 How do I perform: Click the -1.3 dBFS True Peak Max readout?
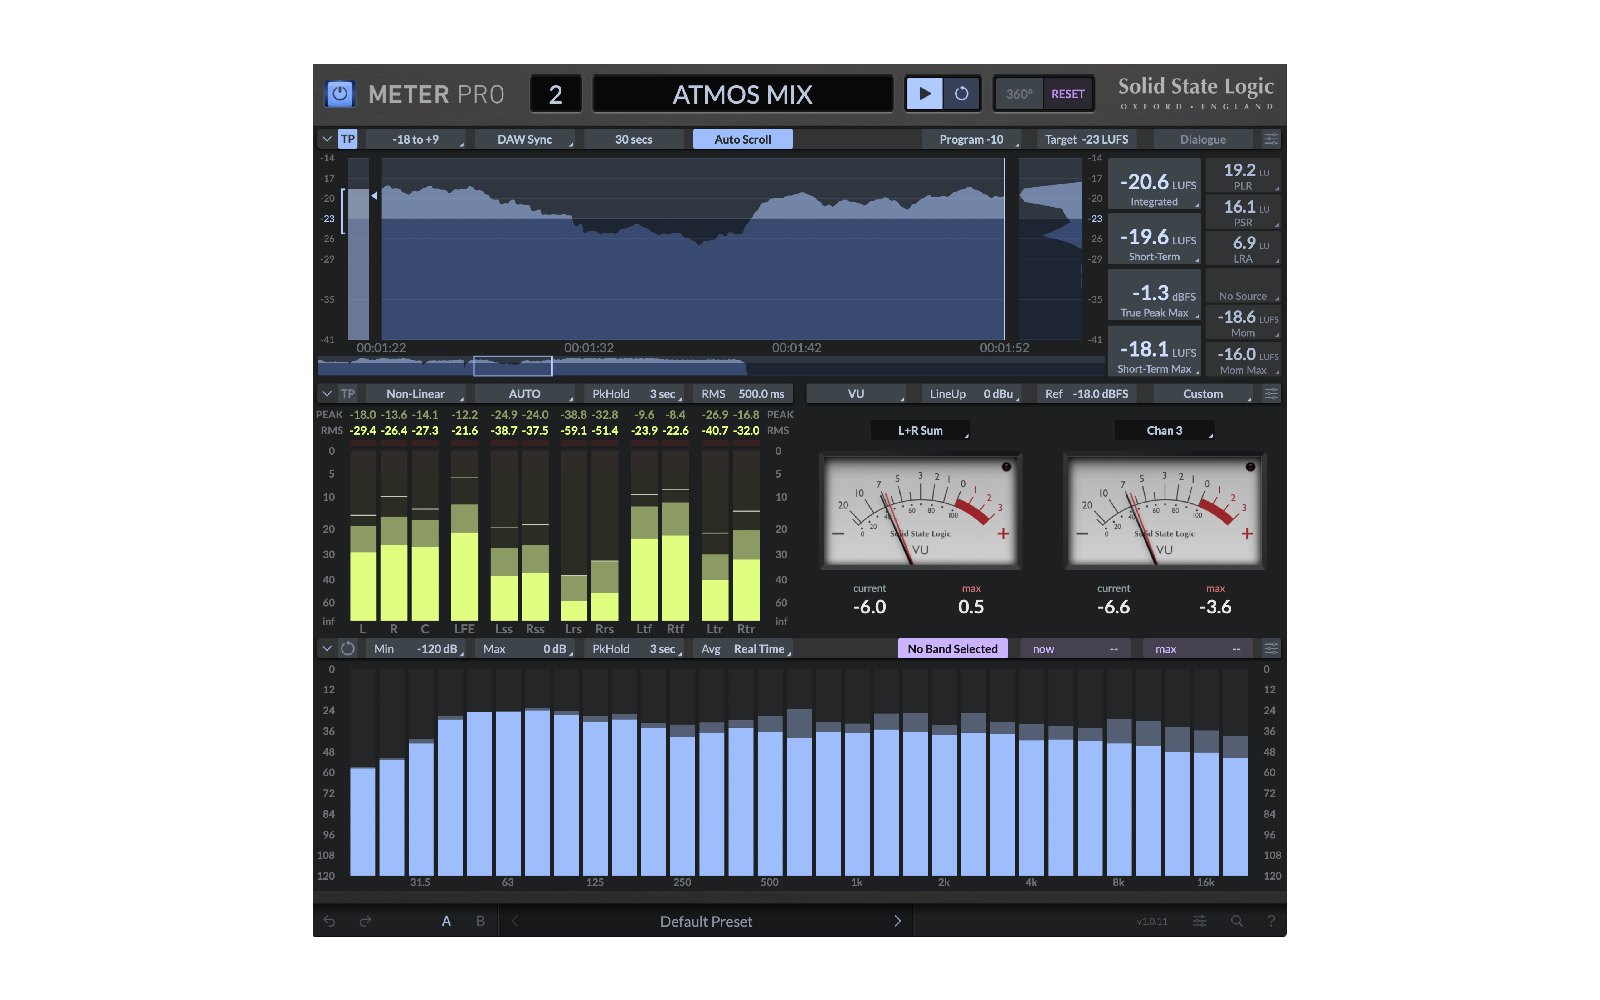[x=1154, y=295]
